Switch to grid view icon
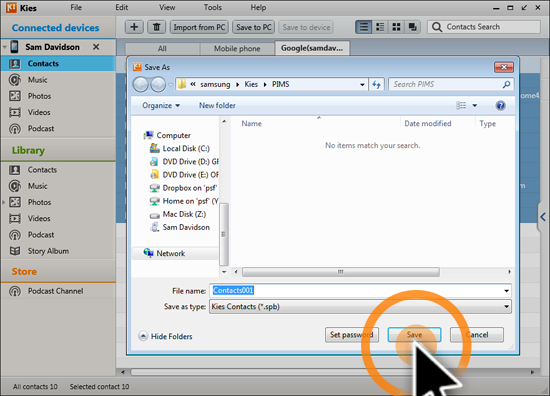550x396 pixels. tap(396, 27)
